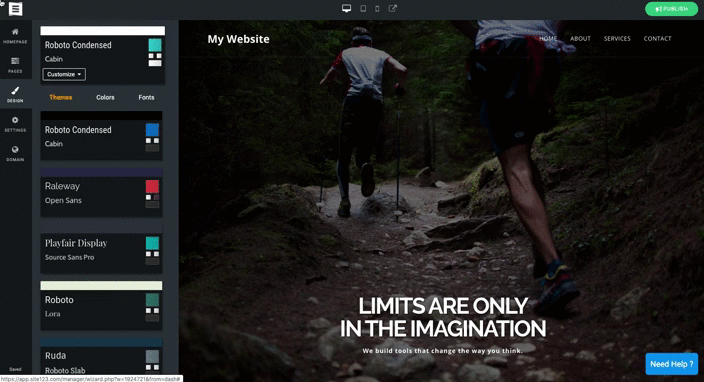Open the ABOUT nav link
Screen dimensions: 704x382
(x=580, y=39)
